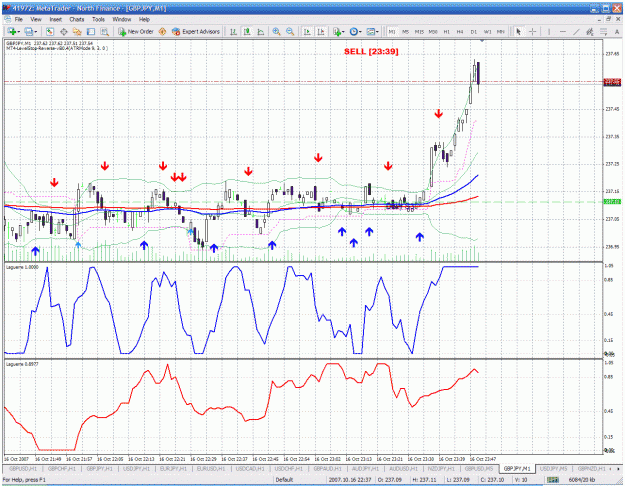
Task: Open the File menu
Action: point(18,19)
